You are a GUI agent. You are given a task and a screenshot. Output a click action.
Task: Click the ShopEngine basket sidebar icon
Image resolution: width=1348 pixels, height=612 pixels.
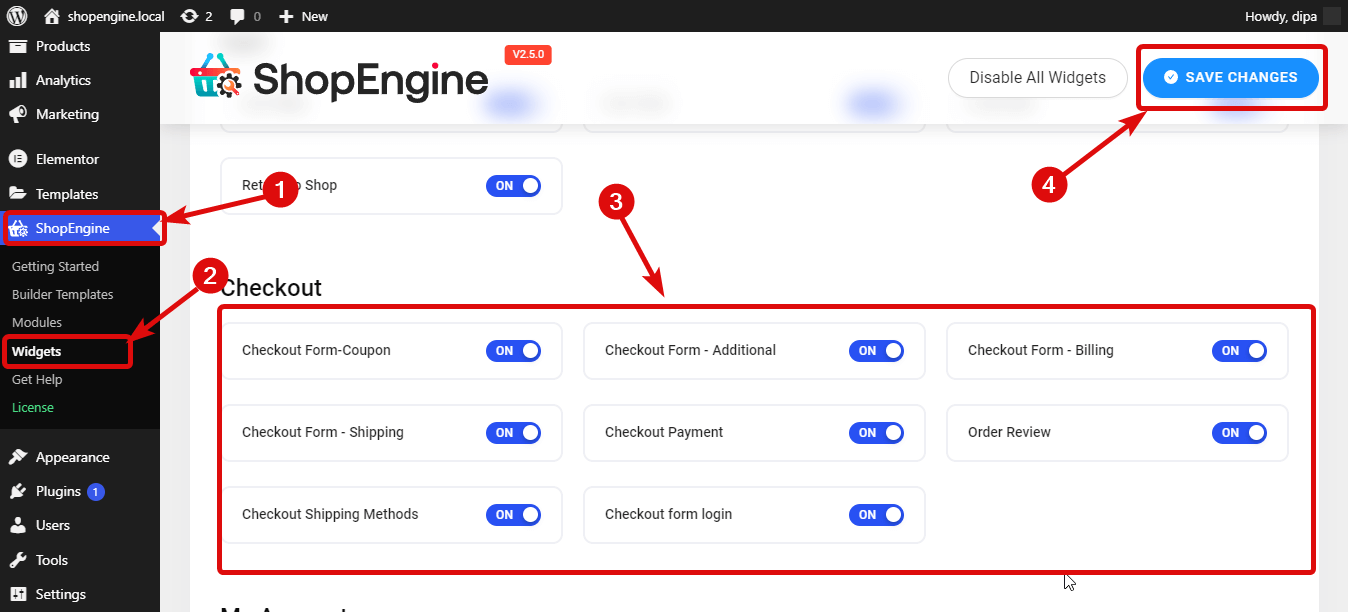[x=18, y=229]
